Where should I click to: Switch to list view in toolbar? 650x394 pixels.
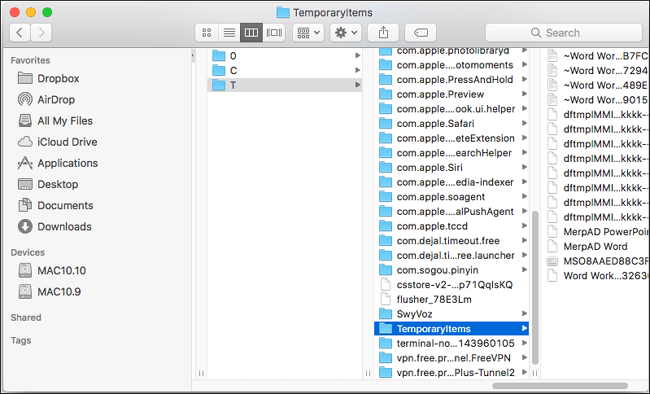(229, 33)
